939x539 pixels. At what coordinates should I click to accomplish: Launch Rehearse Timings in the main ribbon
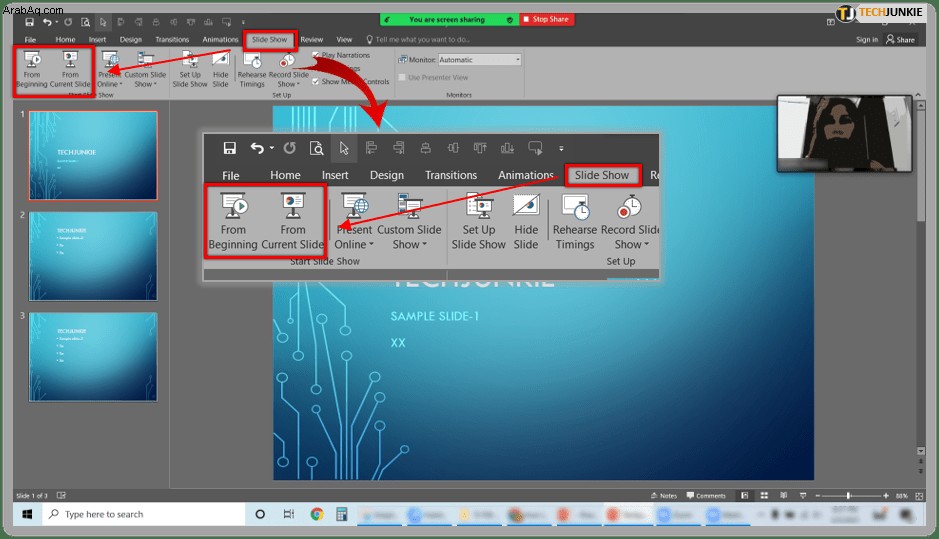[x=252, y=69]
